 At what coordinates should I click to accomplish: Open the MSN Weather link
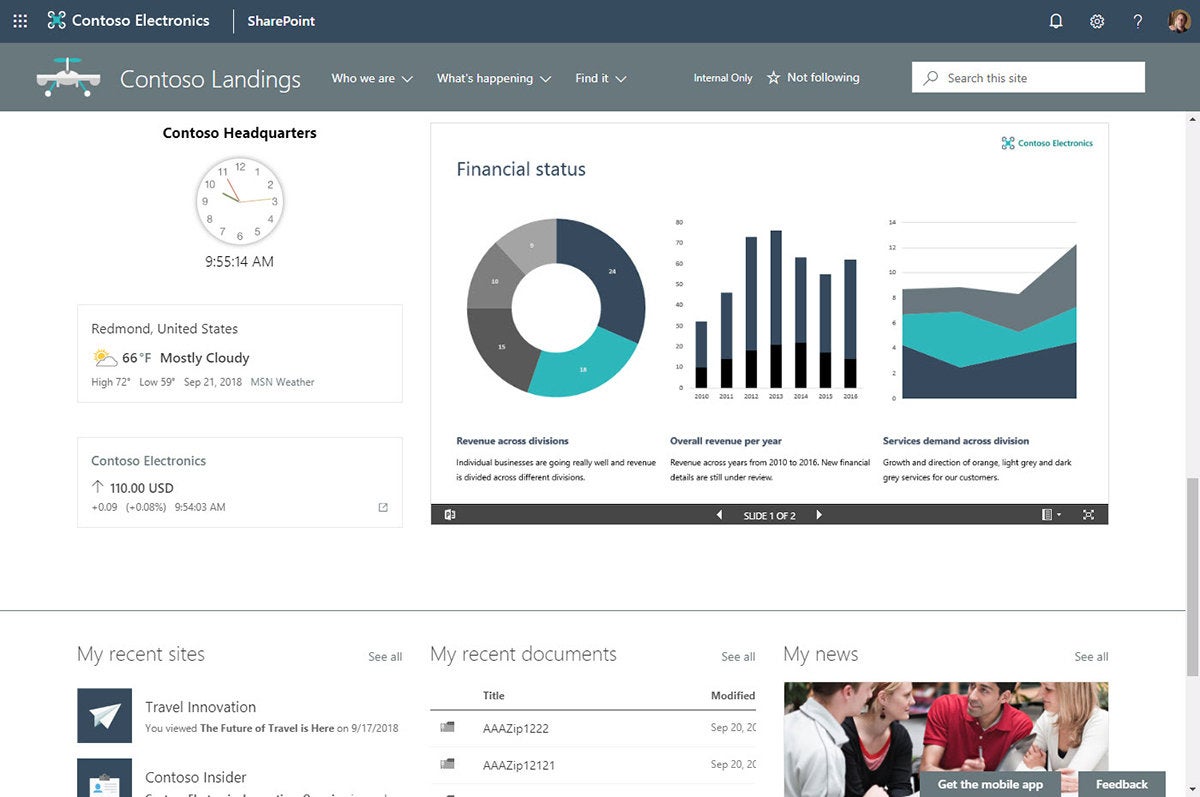282,382
